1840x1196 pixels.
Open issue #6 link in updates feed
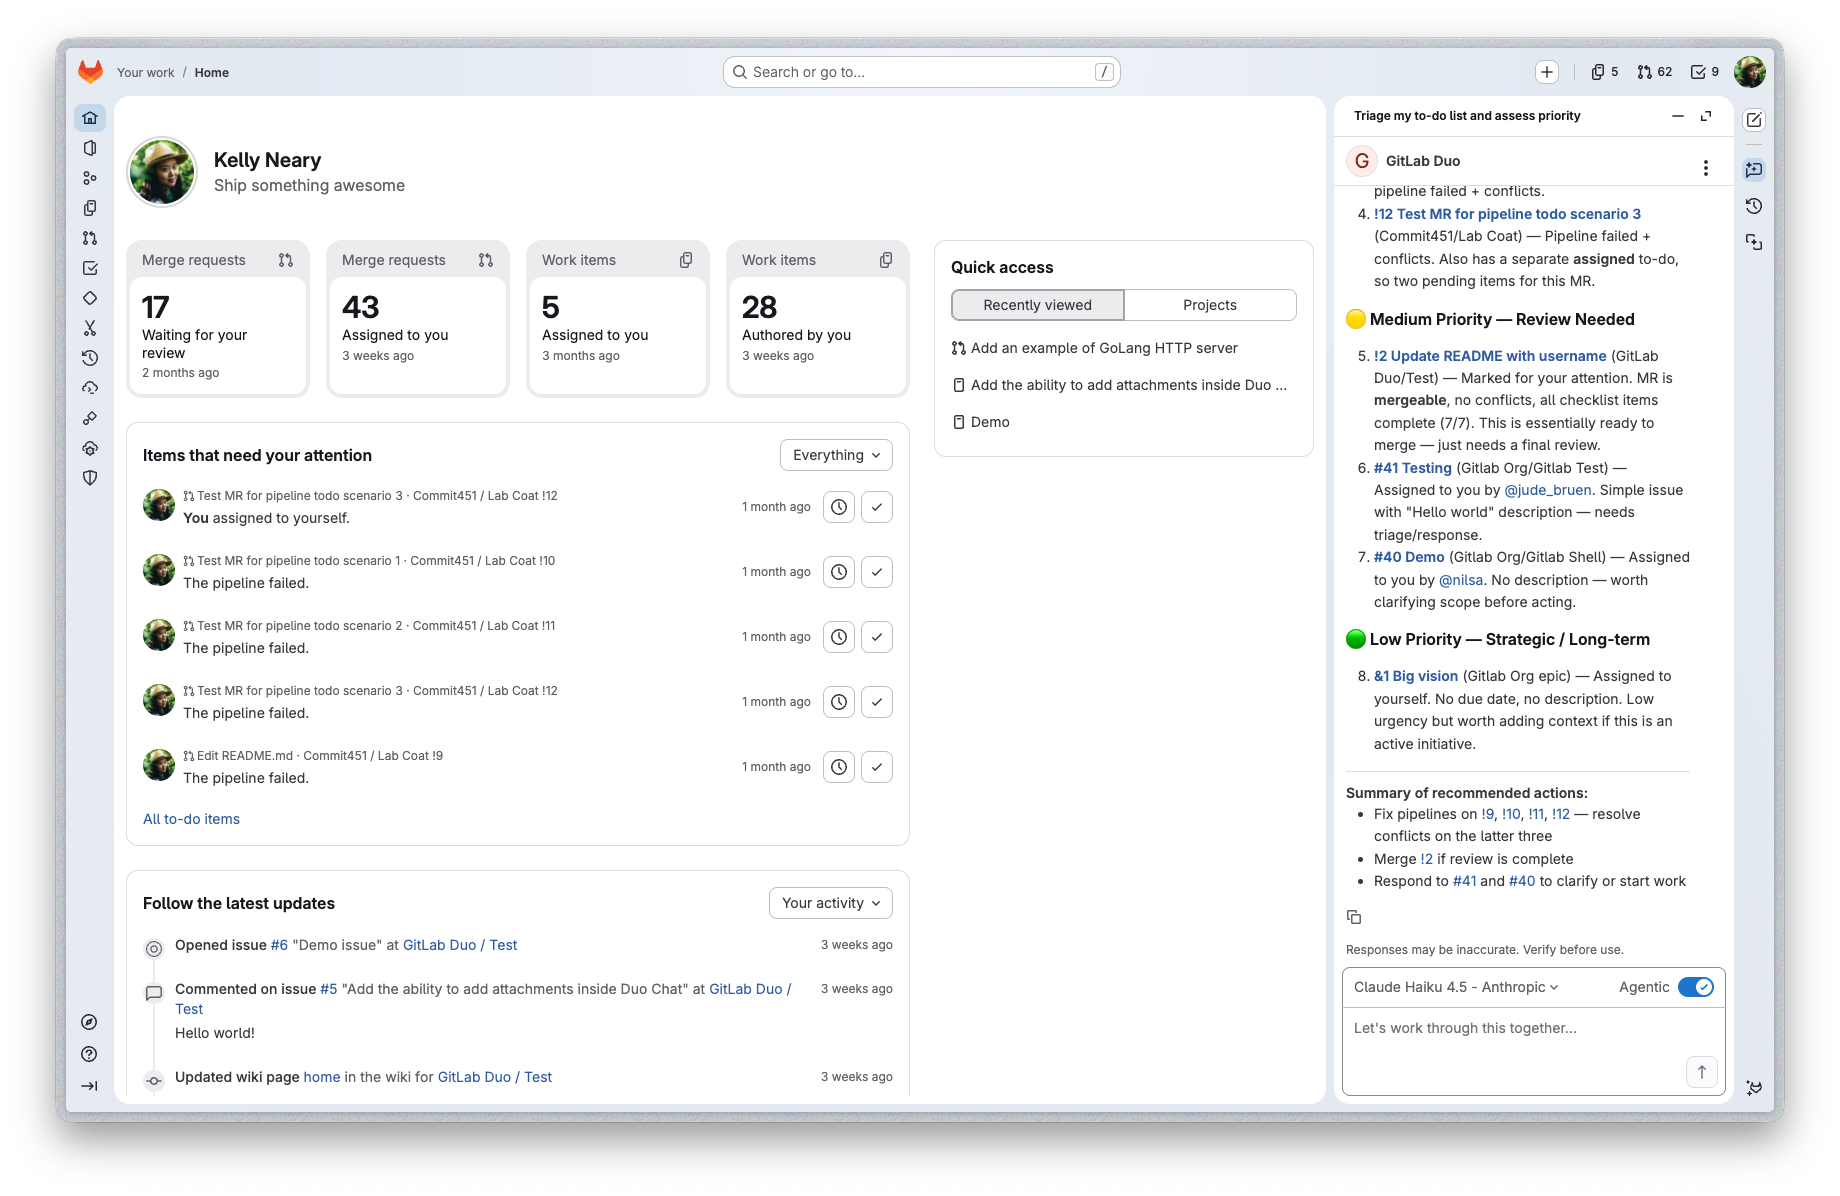[279, 945]
